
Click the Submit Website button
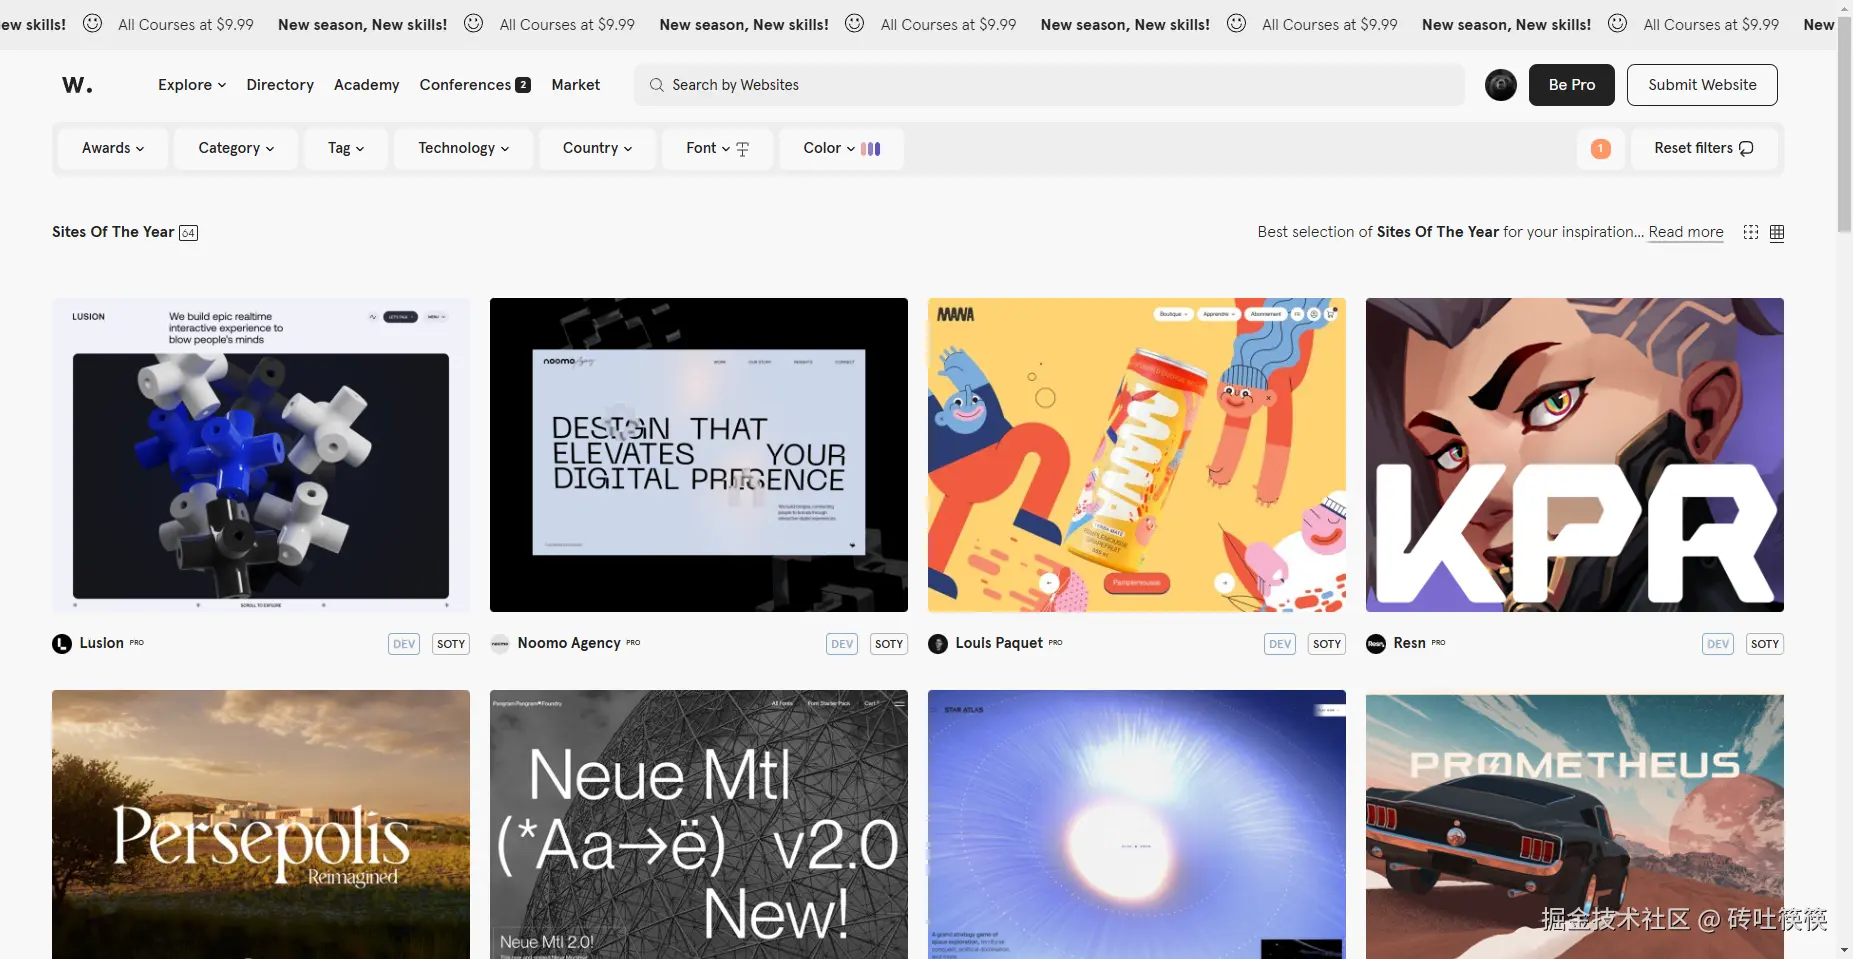click(x=1702, y=85)
